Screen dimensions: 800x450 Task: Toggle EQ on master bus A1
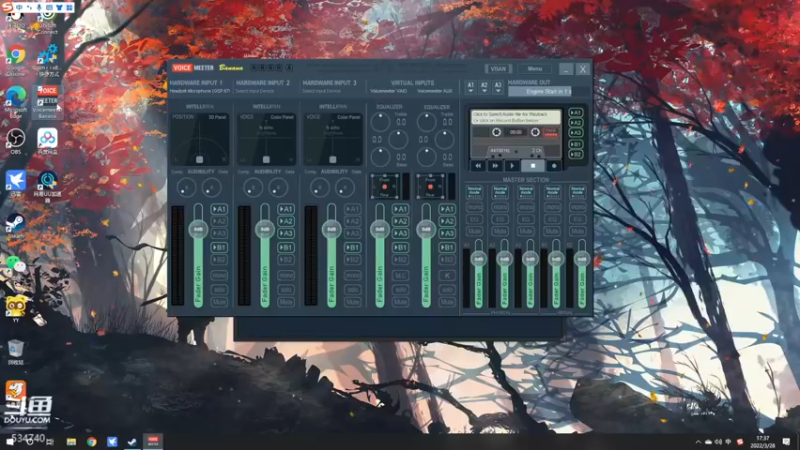(x=474, y=219)
